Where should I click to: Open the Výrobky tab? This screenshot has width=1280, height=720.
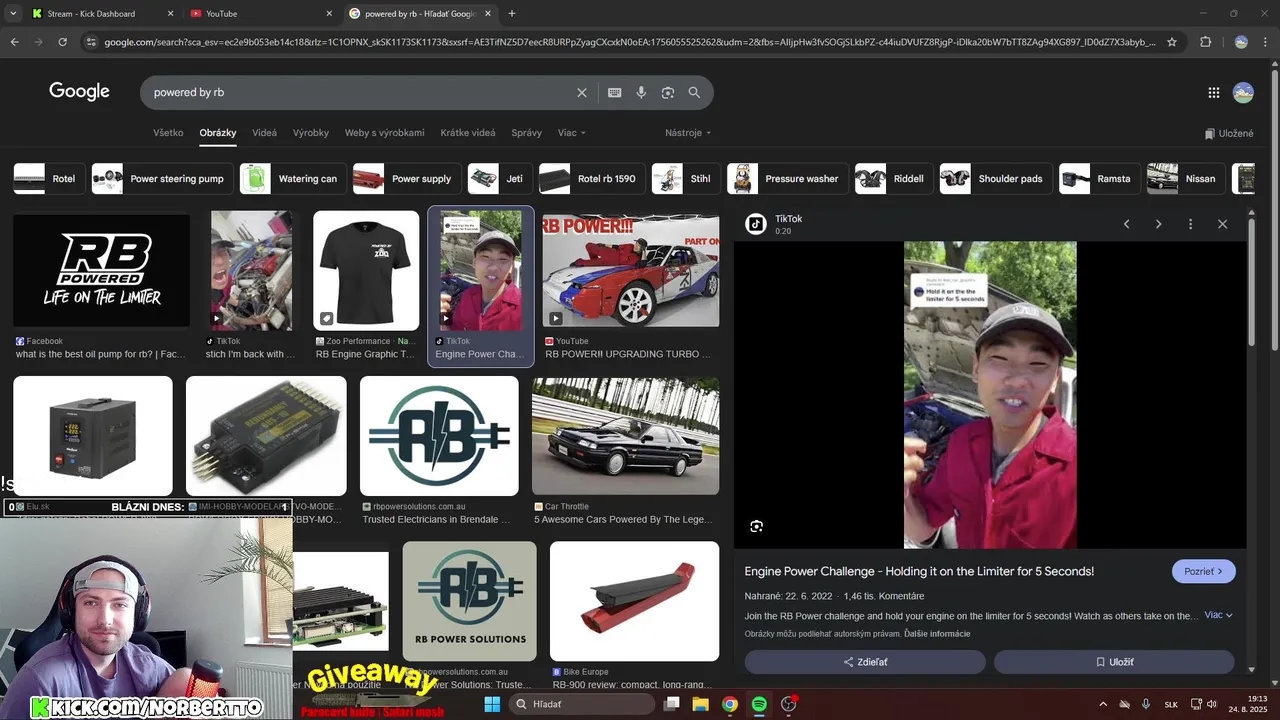point(311,132)
